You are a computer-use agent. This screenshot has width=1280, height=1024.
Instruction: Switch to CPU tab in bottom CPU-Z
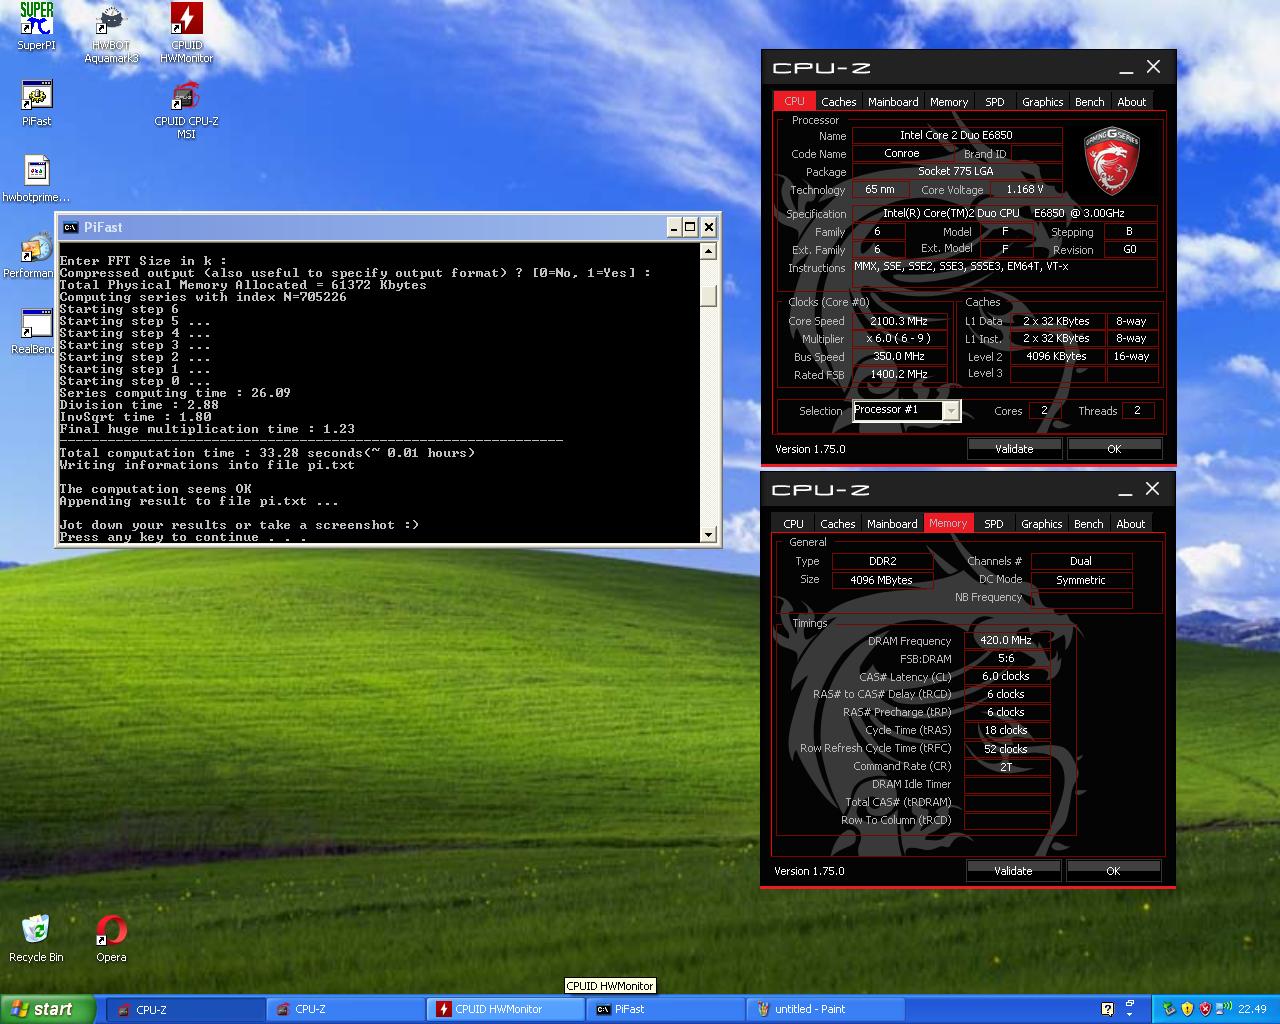(x=793, y=524)
